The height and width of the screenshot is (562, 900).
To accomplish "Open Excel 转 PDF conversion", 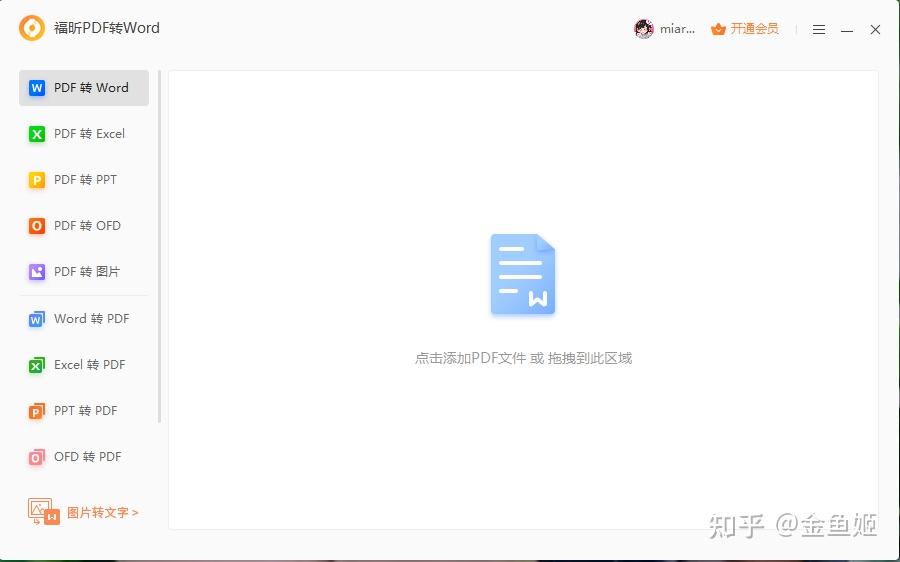I will [x=84, y=365].
